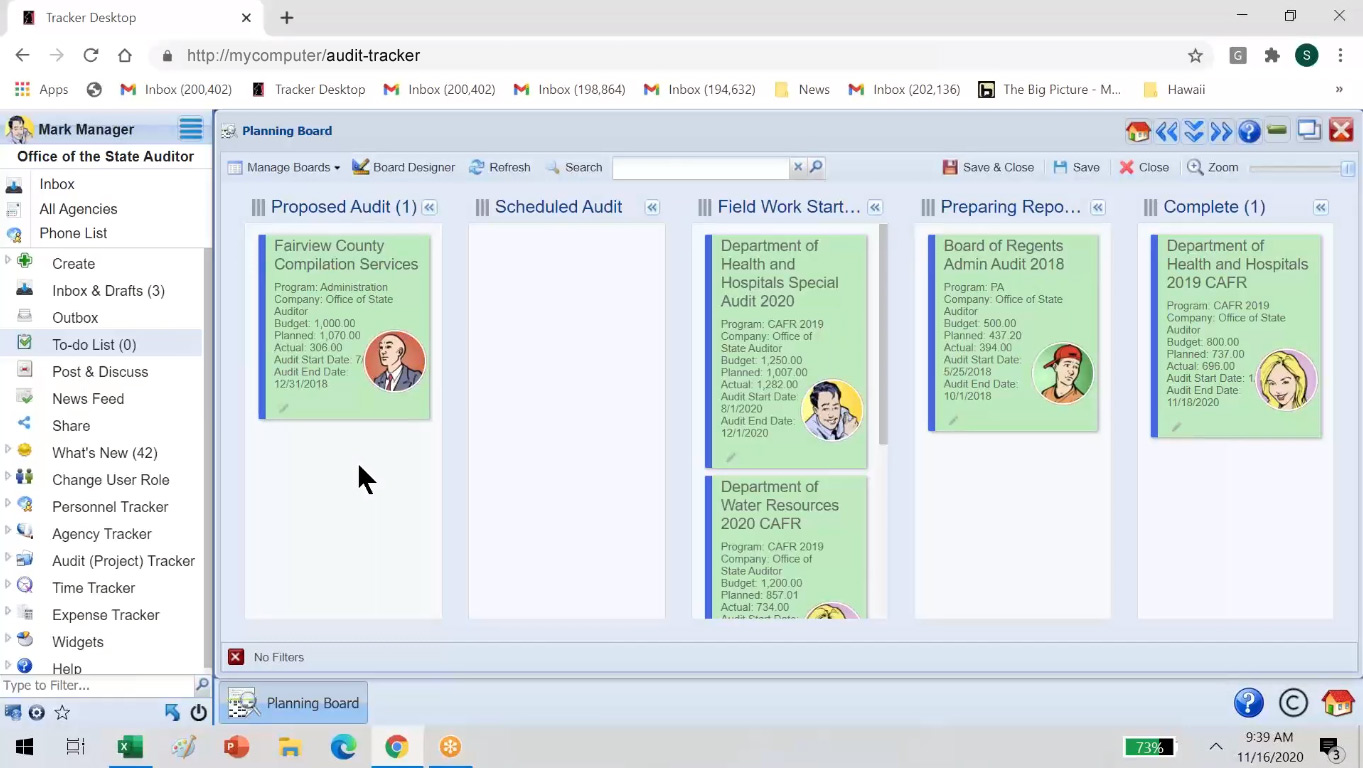Open help from the Planning Board header
The image size is (1363, 768).
(1248, 131)
